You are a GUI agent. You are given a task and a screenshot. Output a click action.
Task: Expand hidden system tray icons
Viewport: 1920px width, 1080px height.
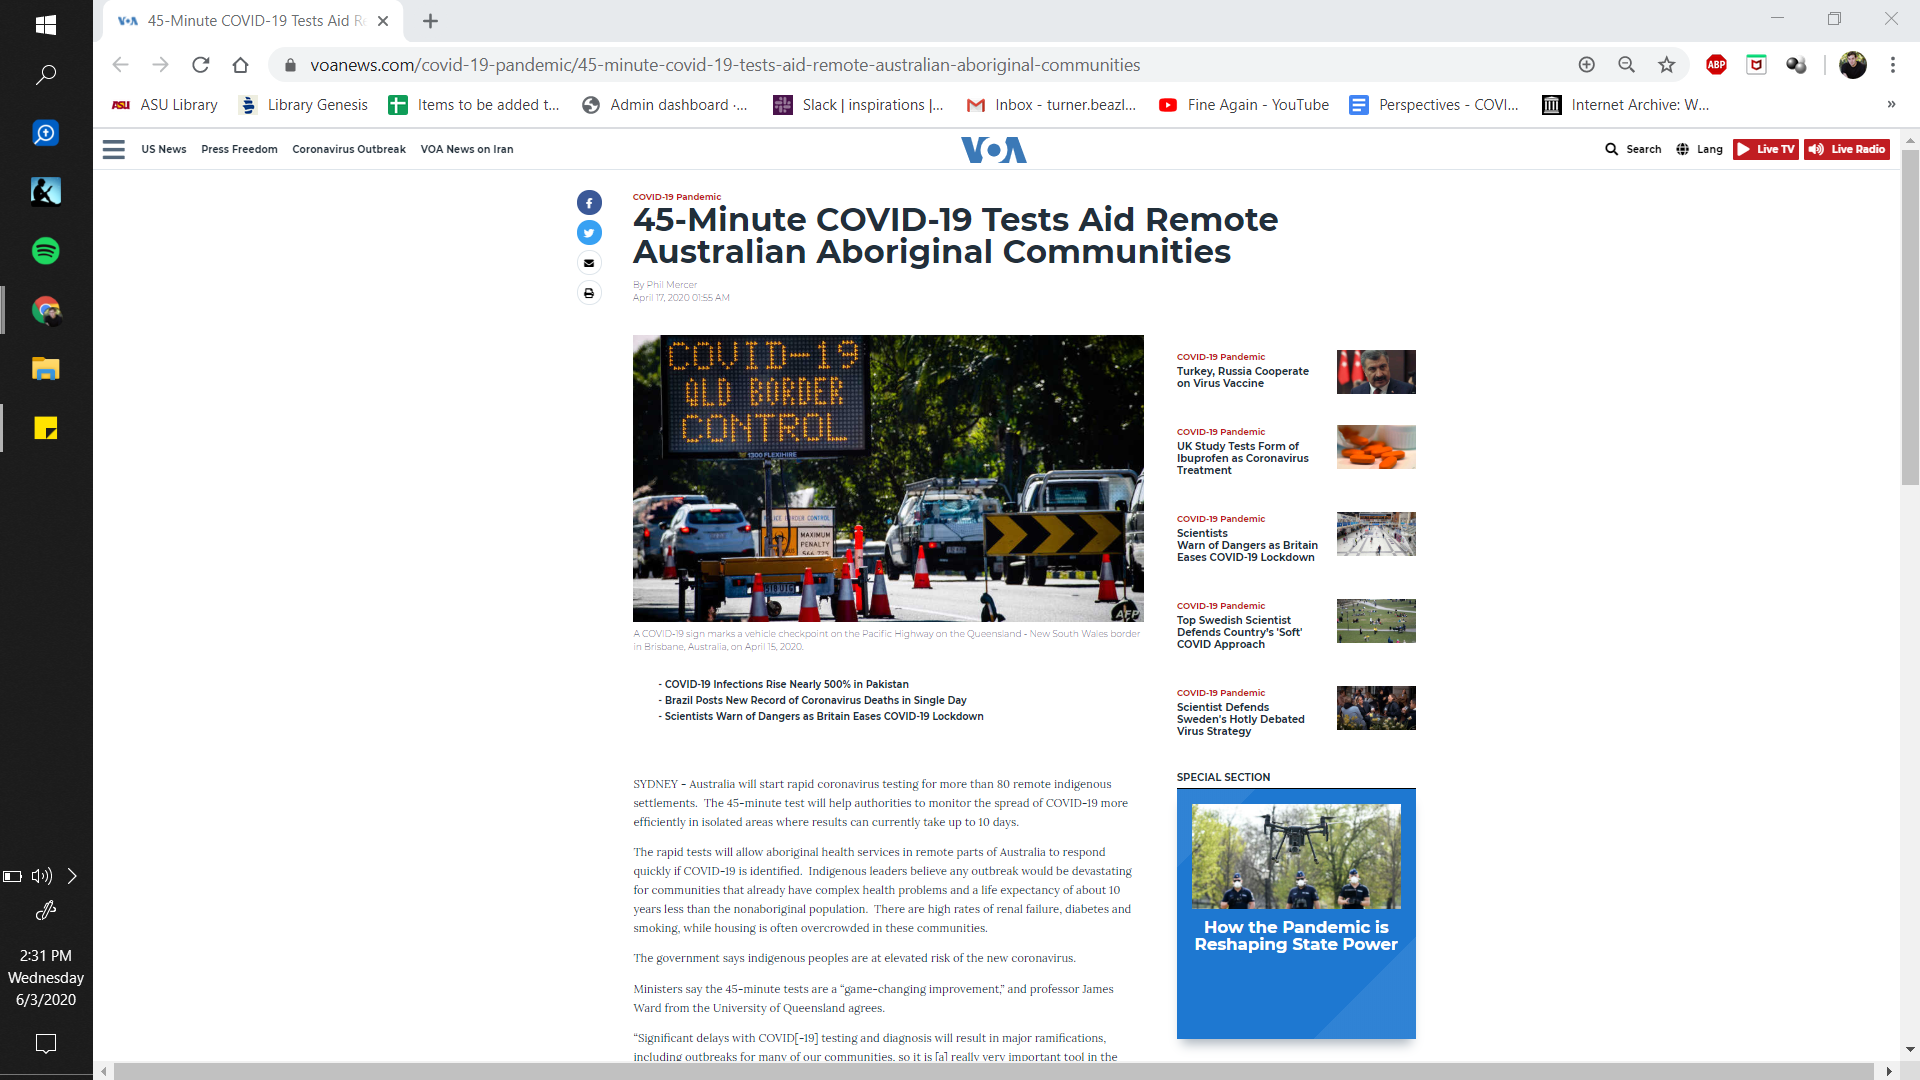pos(72,876)
